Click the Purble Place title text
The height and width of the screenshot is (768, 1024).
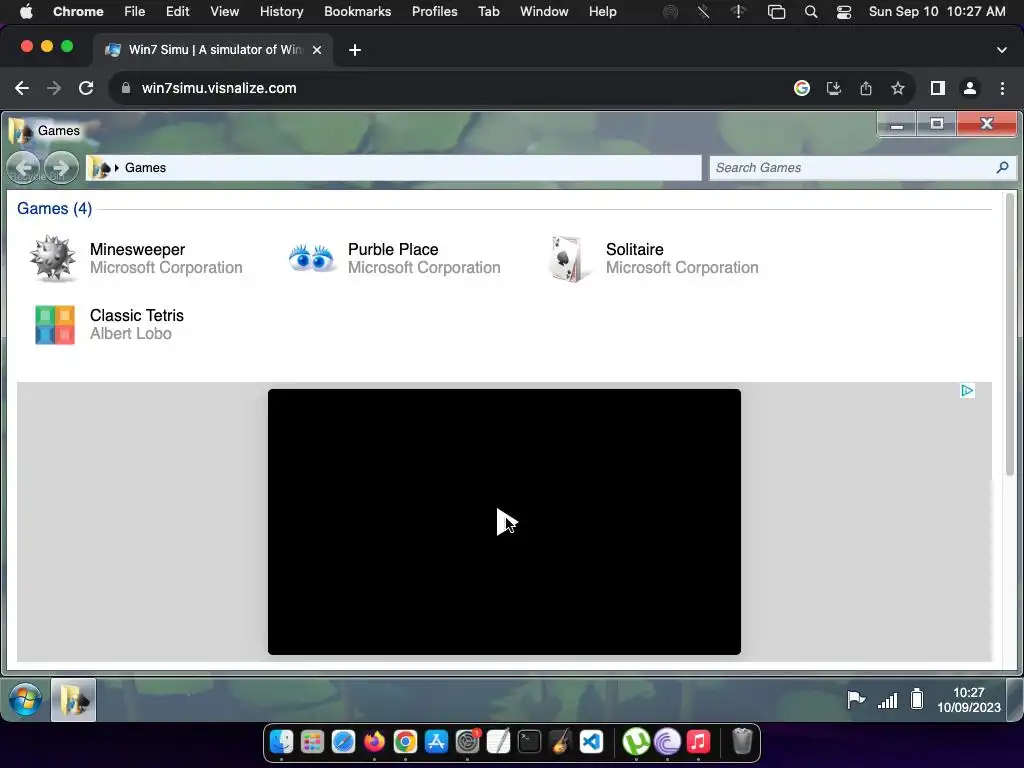click(x=392, y=249)
